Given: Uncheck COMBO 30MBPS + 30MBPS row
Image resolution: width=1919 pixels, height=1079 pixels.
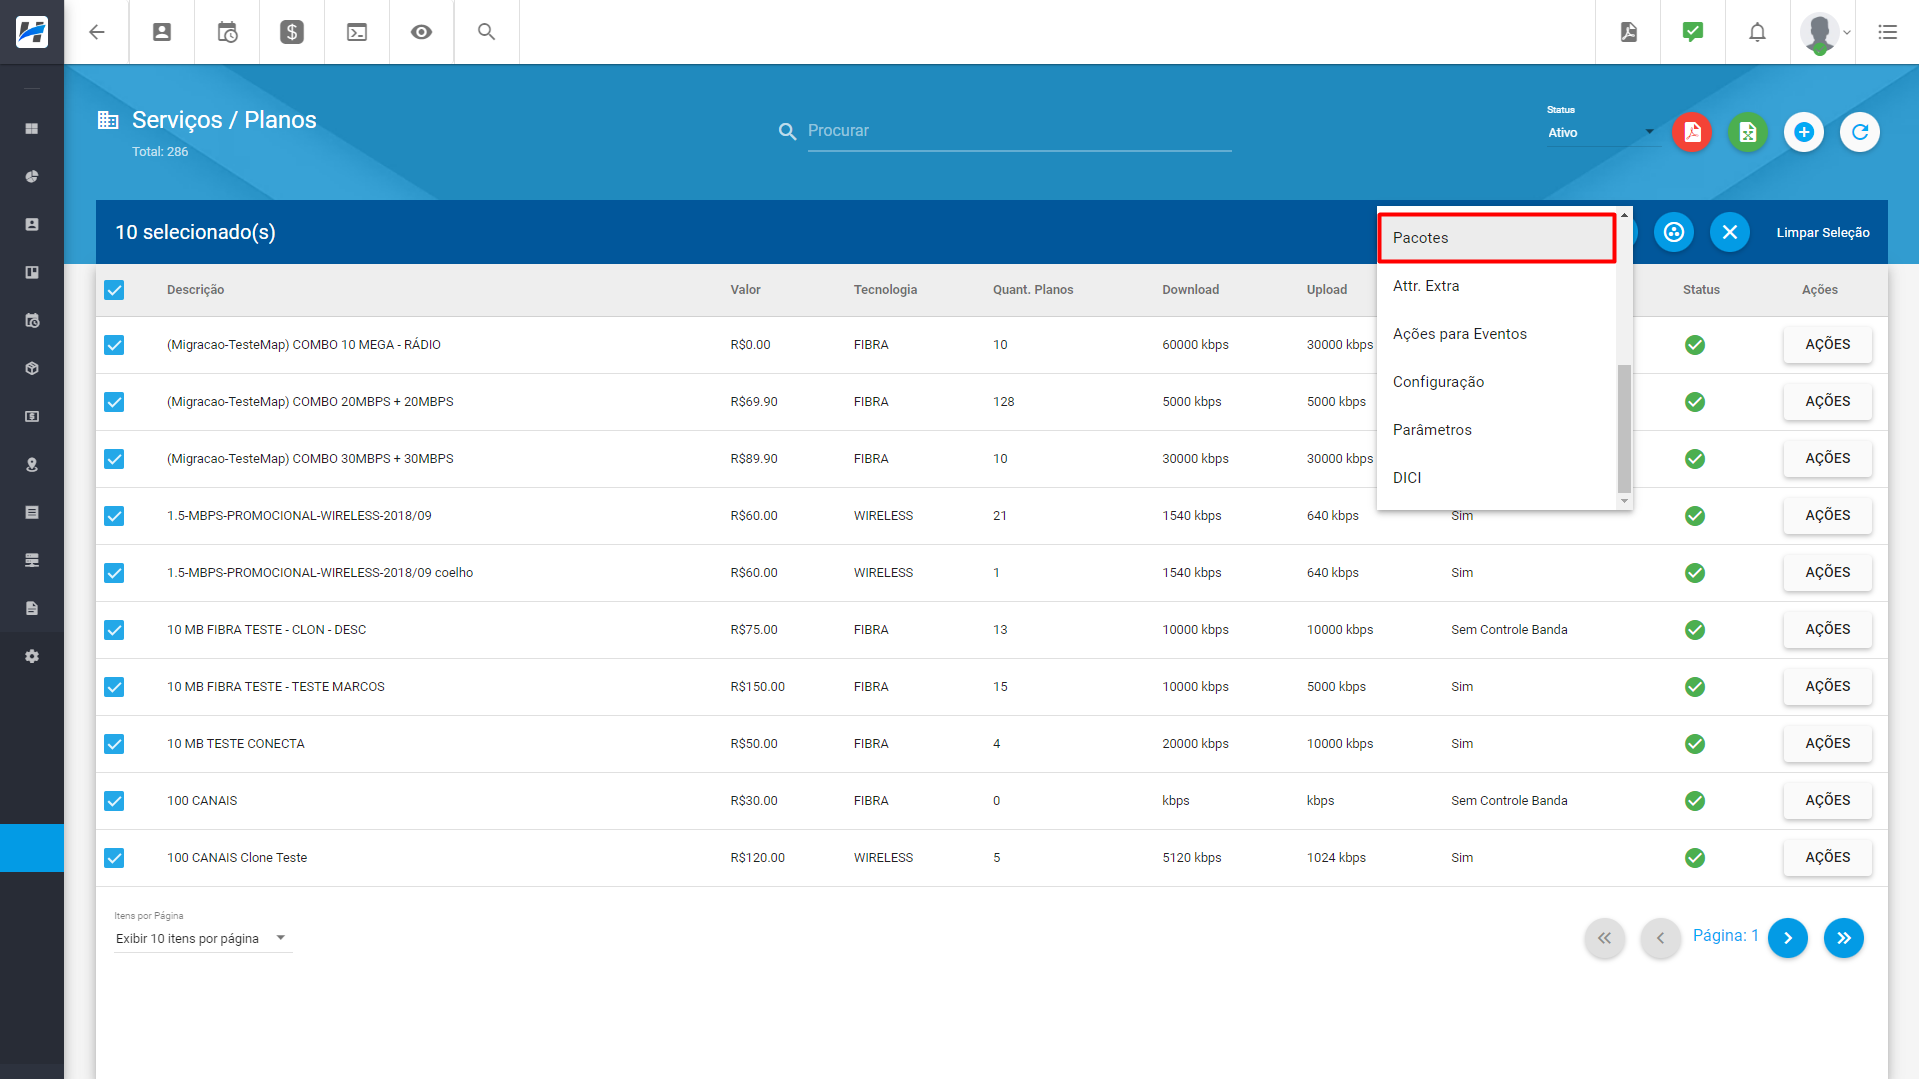Looking at the screenshot, I should click(x=114, y=459).
